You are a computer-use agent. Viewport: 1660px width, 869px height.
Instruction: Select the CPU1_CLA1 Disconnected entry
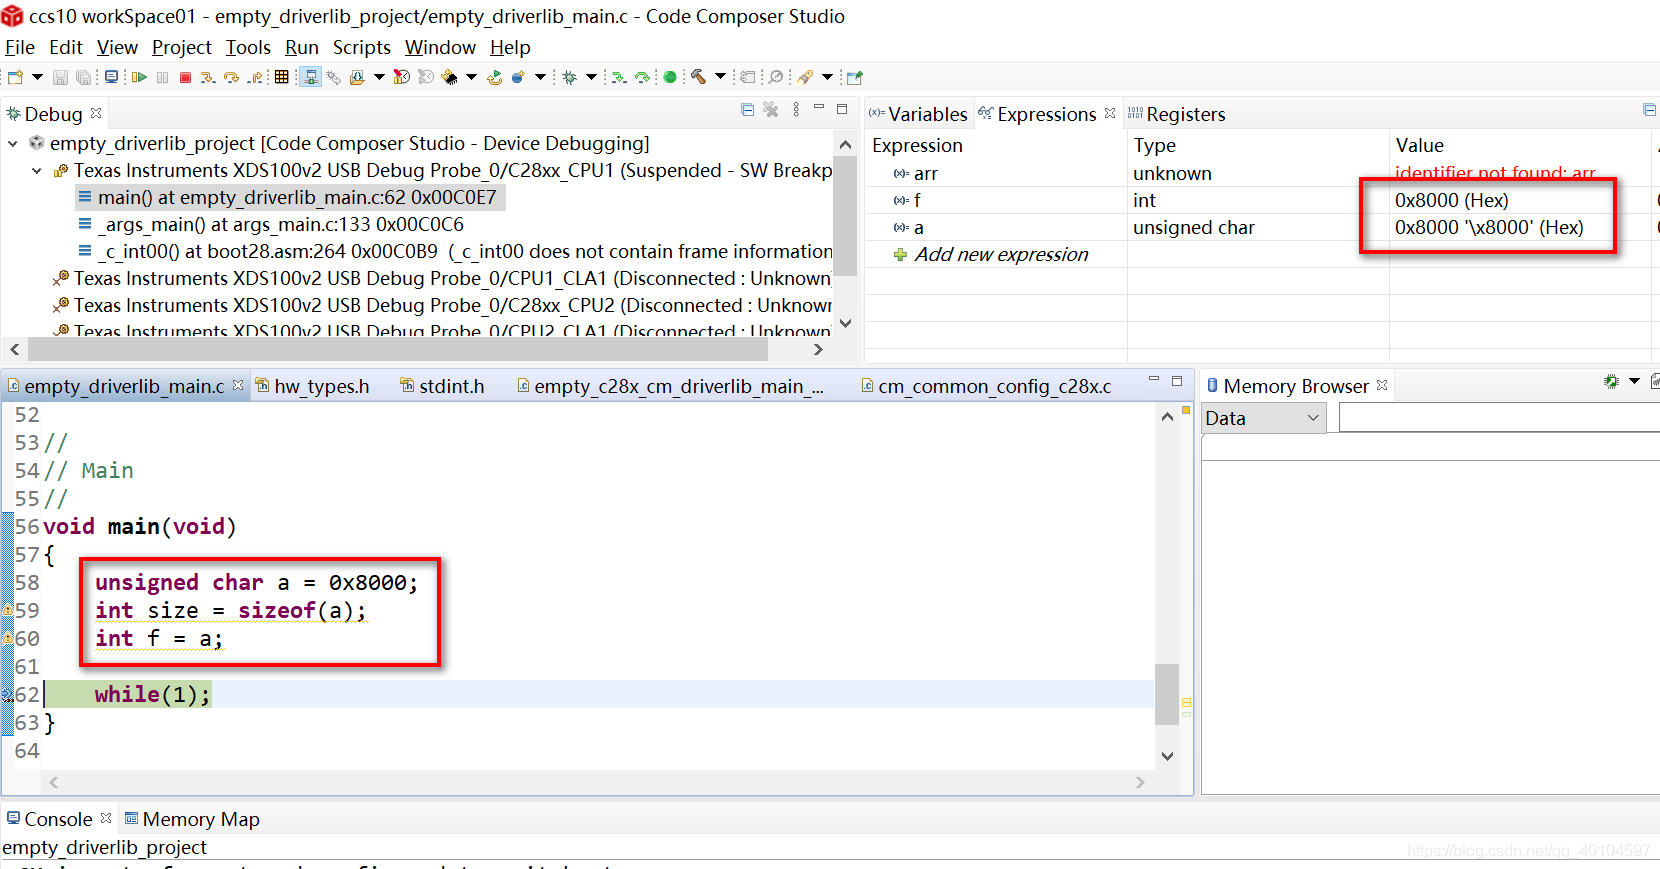point(442,279)
